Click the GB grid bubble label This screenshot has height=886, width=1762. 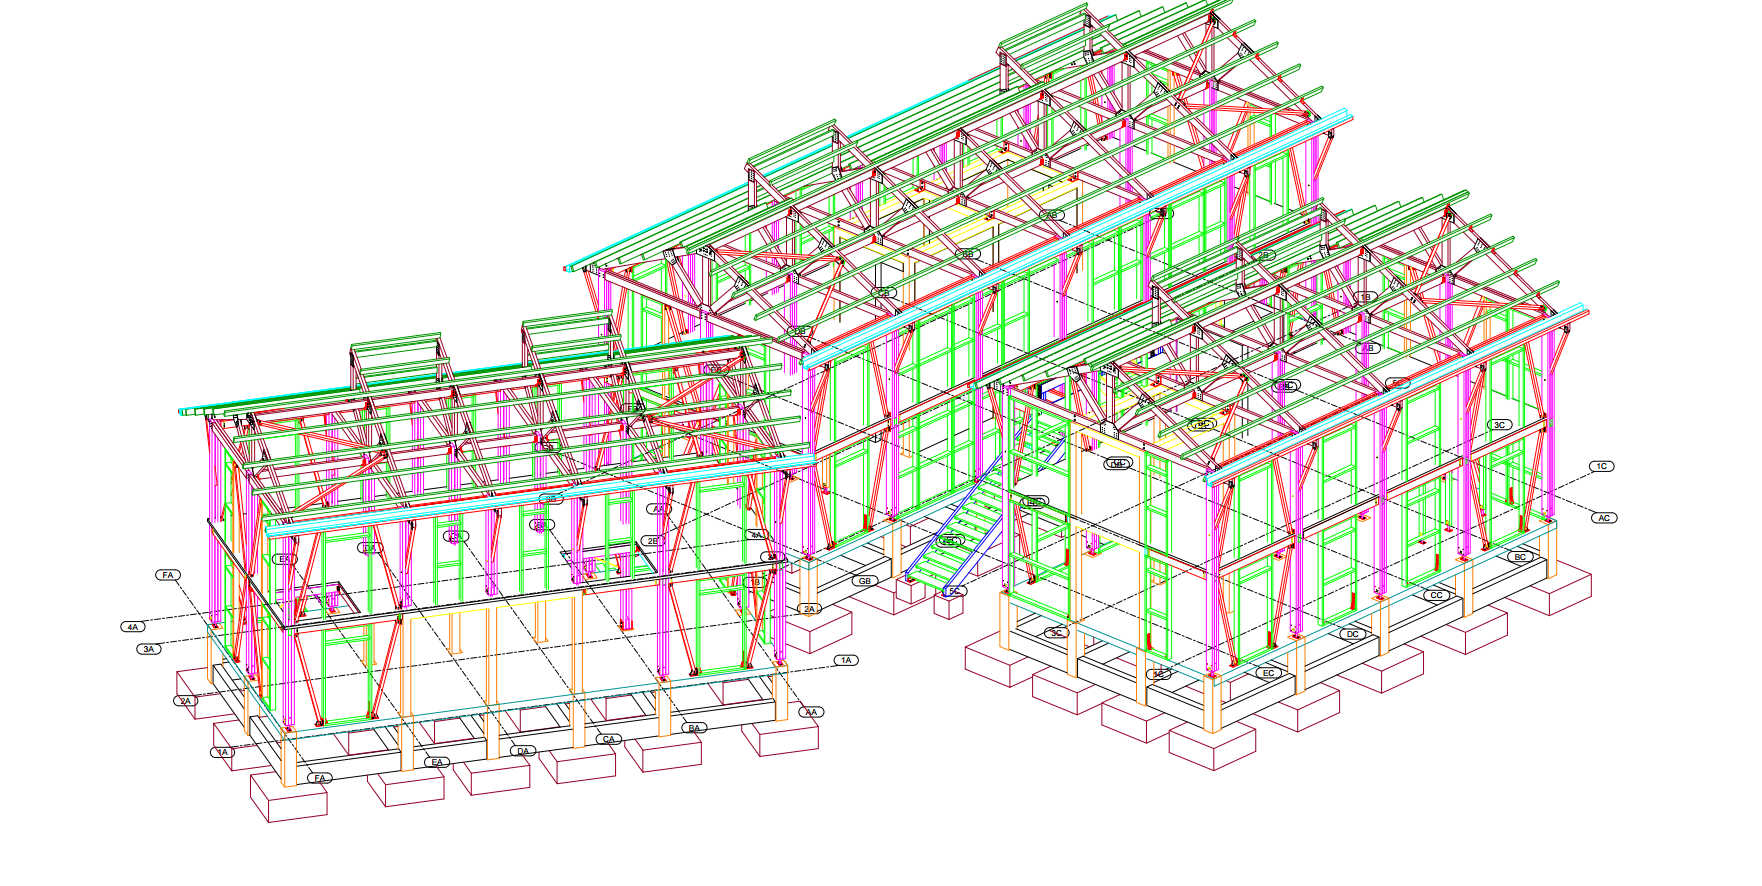coord(865,581)
